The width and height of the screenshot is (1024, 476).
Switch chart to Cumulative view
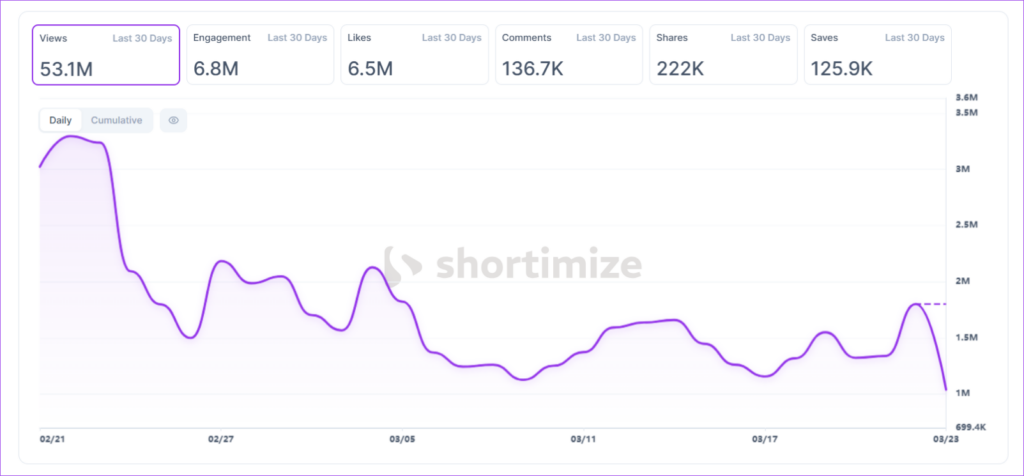(x=116, y=120)
